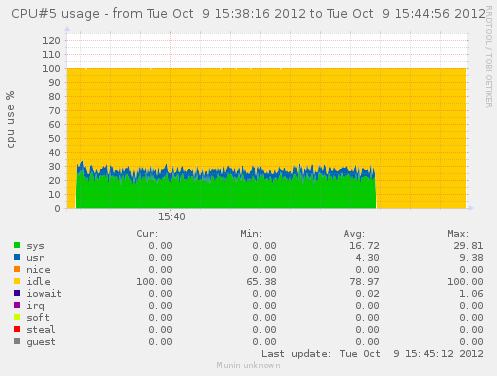497x376 pixels.
Task: Click the 100 y-axis tick label
Action: tap(51, 69)
